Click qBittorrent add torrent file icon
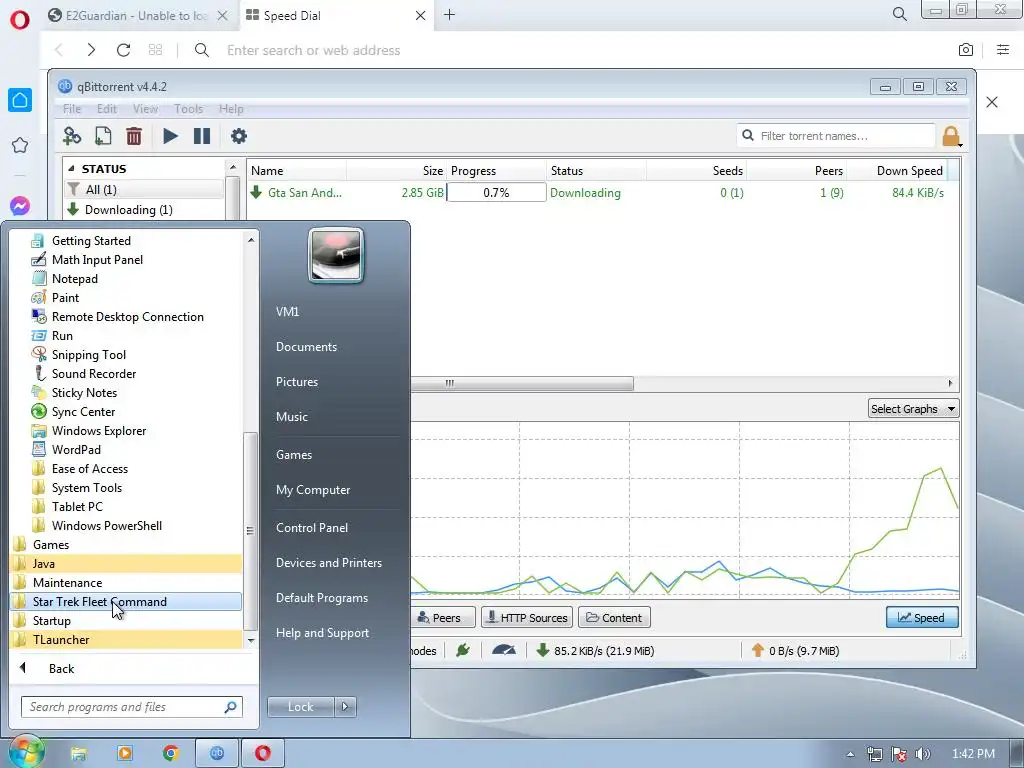The width and height of the screenshot is (1024, 768). [x=103, y=136]
